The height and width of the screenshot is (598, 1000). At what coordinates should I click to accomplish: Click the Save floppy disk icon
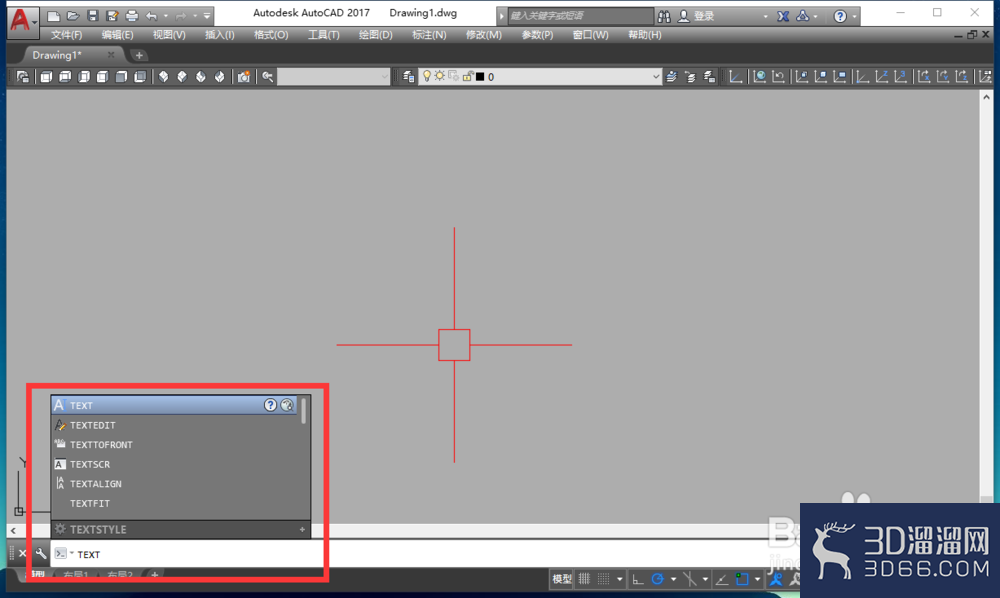pyautogui.click(x=92, y=16)
